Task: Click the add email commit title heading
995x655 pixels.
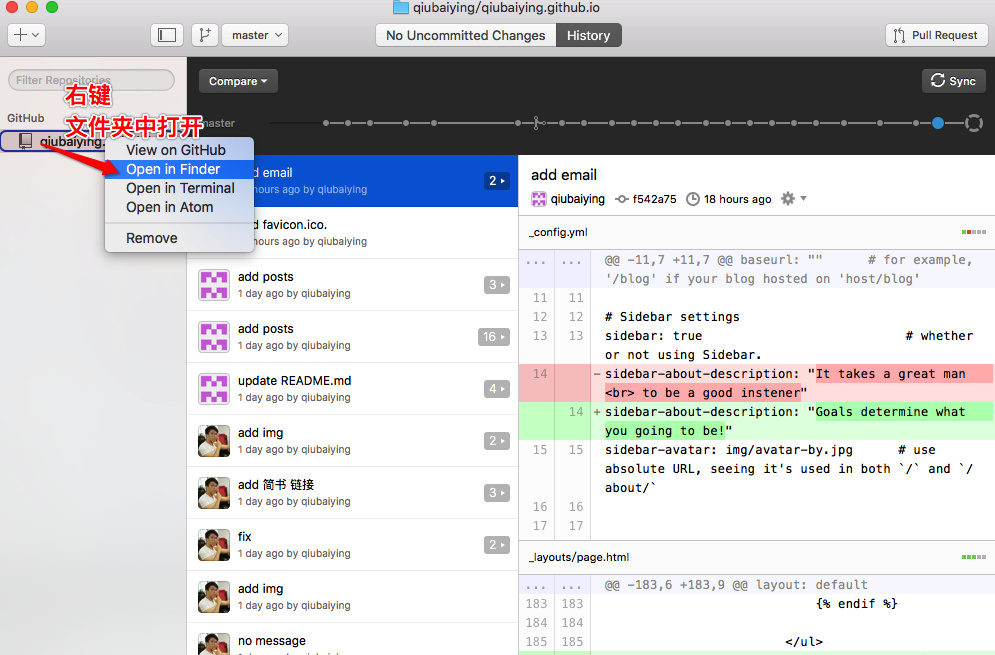Action: [563, 175]
